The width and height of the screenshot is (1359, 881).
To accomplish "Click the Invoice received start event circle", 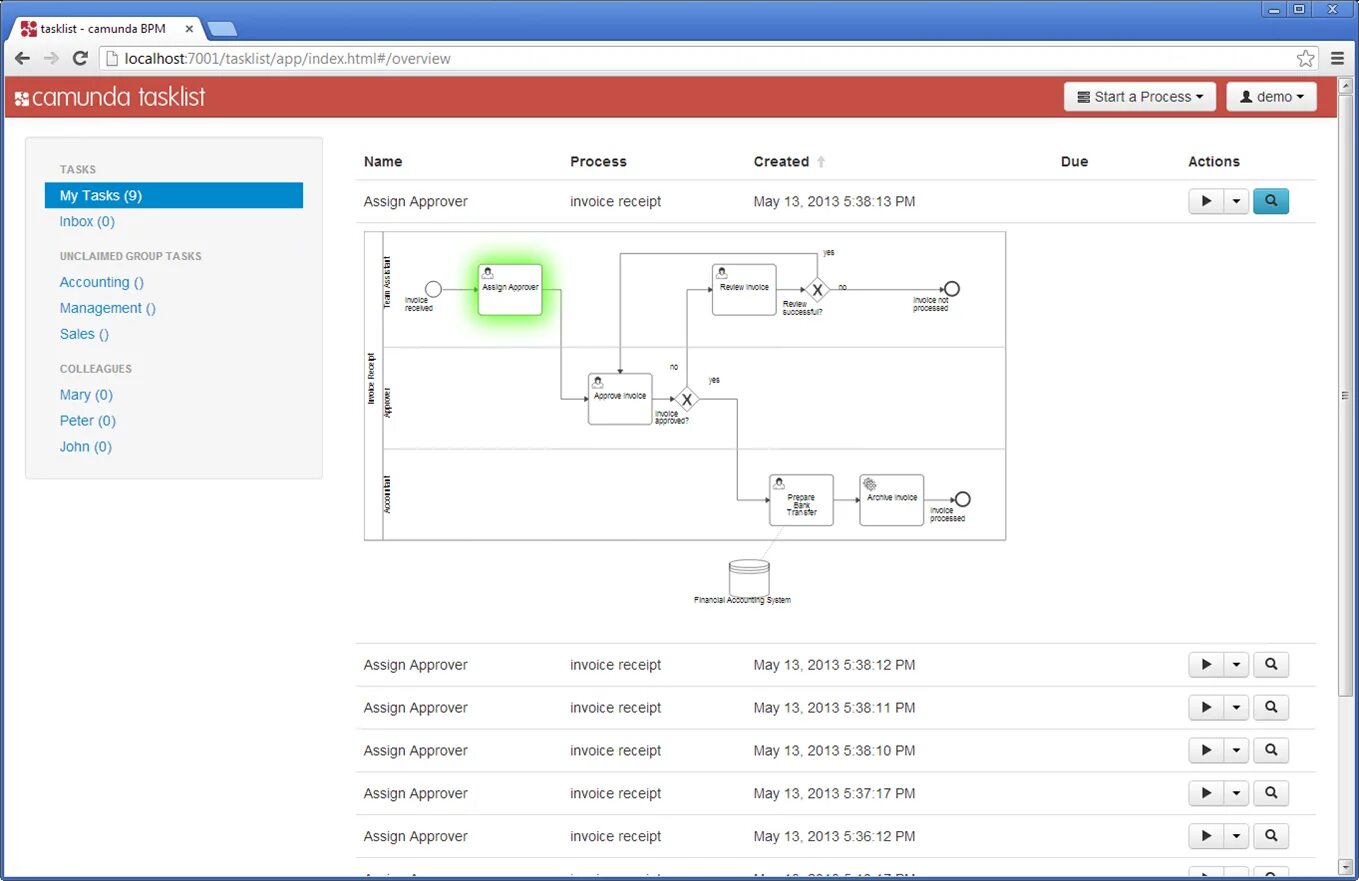I will [x=433, y=289].
